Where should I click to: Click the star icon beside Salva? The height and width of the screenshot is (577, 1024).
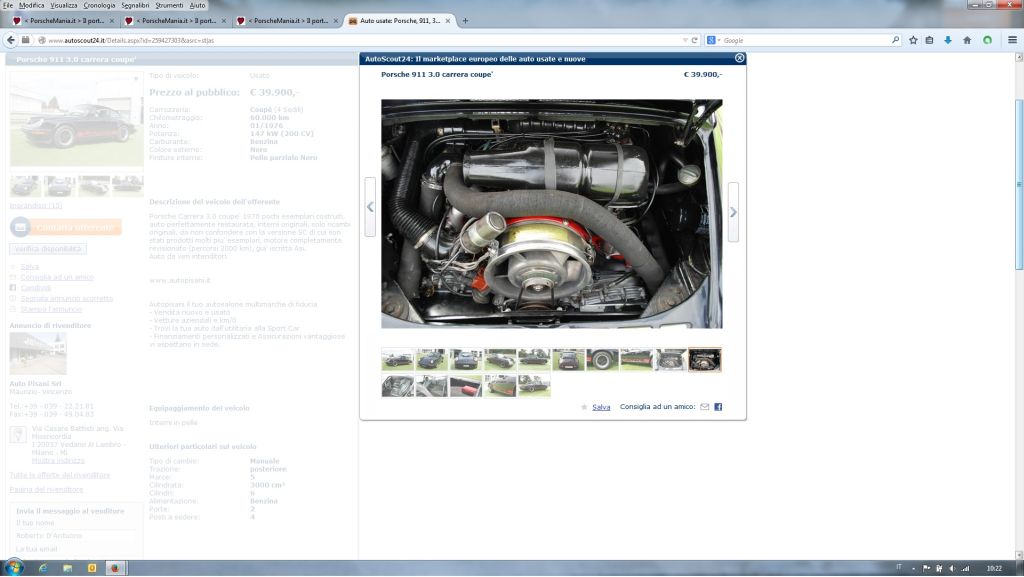tap(584, 407)
